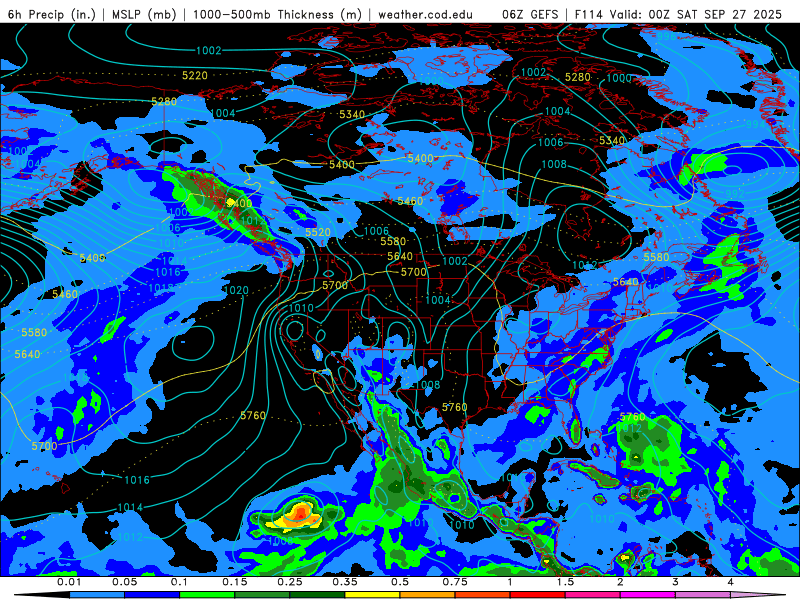Pick the yellow 0.35–0.5 legend swatch

tap(372, 595)
